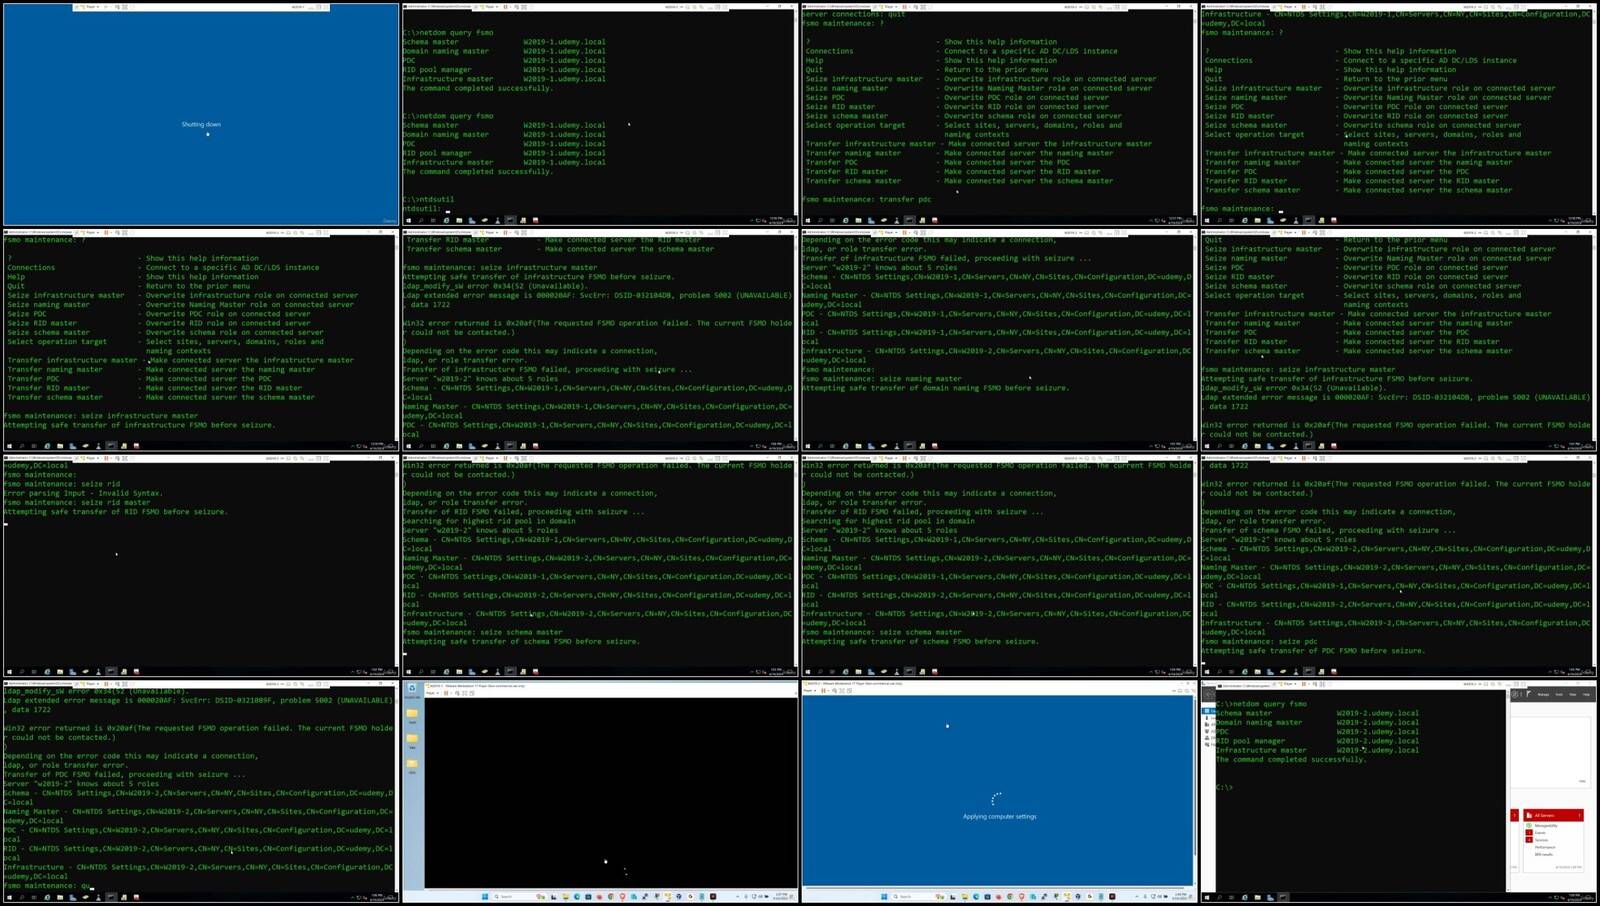Open Server Manager's Manage menu
Image resolution: width=1600 pixels, height=906 pixels.
pos(1543,694)
